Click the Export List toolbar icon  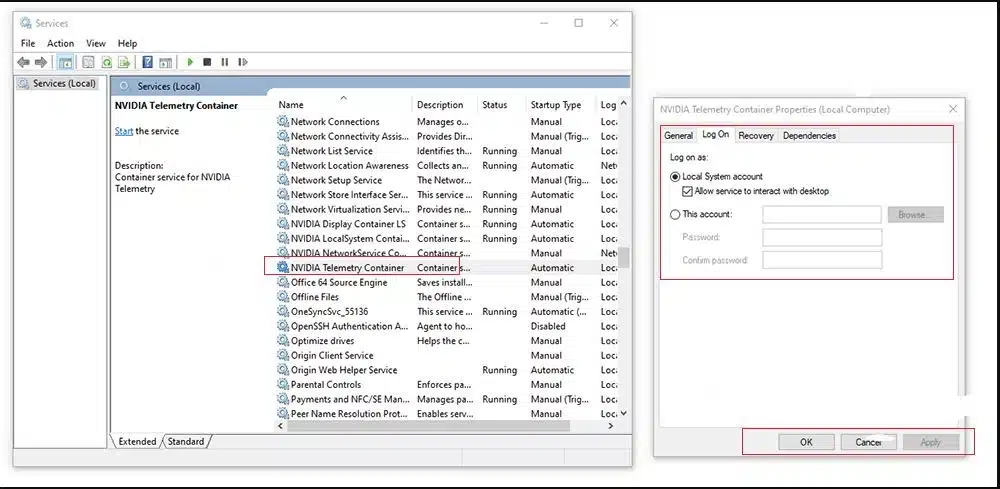124,62
